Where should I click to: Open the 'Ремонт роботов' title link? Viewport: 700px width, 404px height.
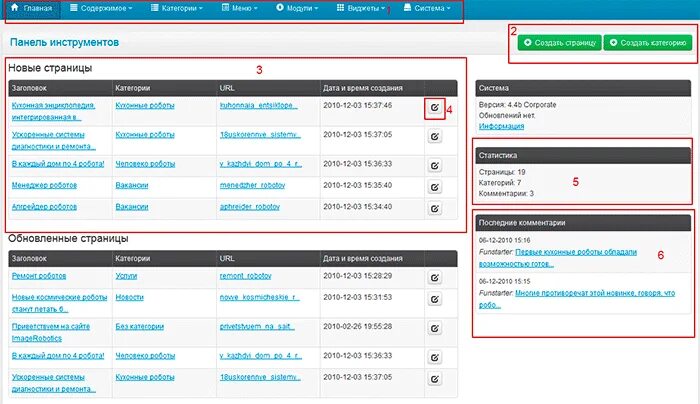[x=39, y=276]
